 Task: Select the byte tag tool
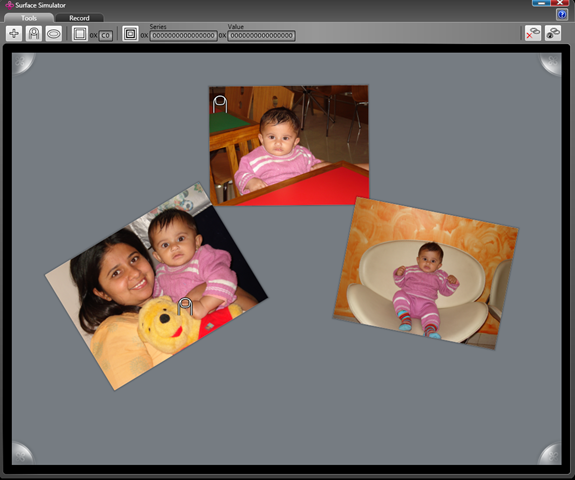(x=80, y=34)
